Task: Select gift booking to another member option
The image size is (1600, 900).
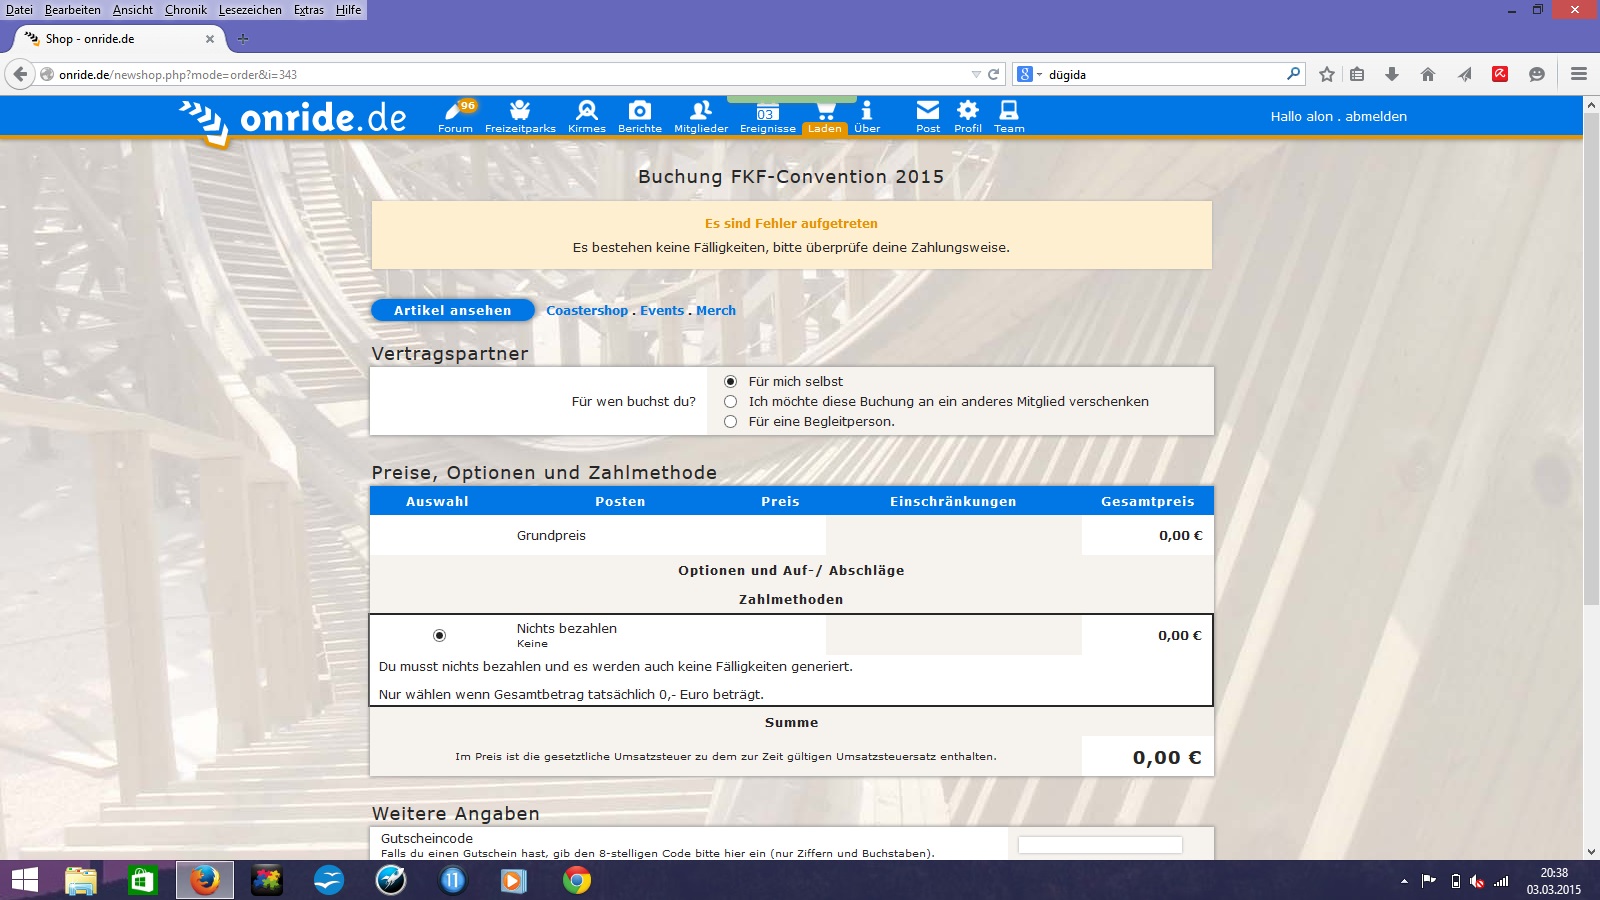Action: click(731, 401)
